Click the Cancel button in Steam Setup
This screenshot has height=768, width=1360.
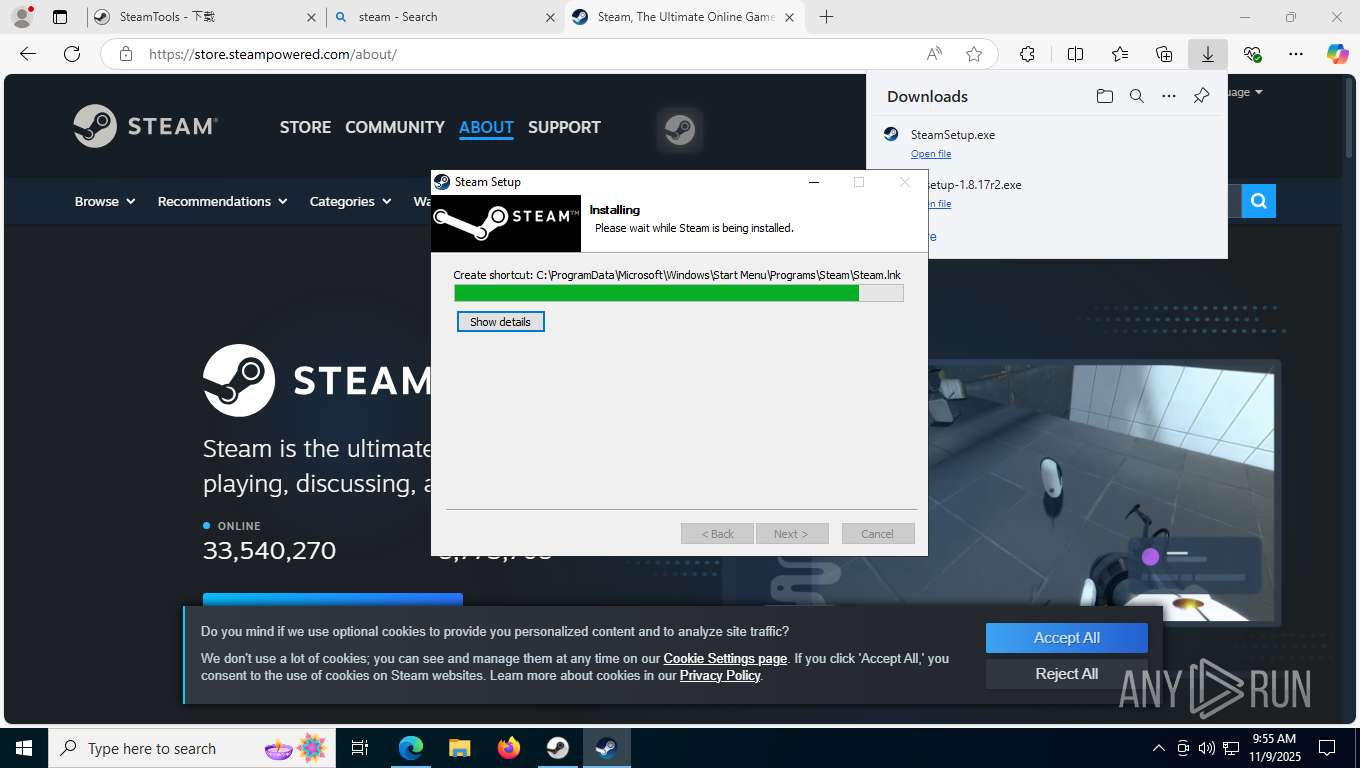[877, 533]
